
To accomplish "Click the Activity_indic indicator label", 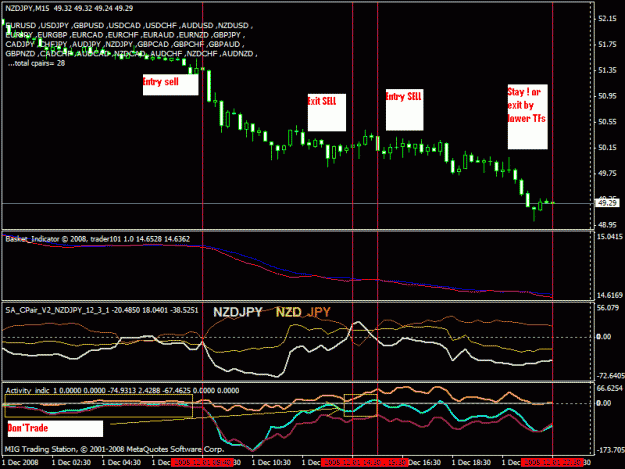I will click(x=122, y=390).
